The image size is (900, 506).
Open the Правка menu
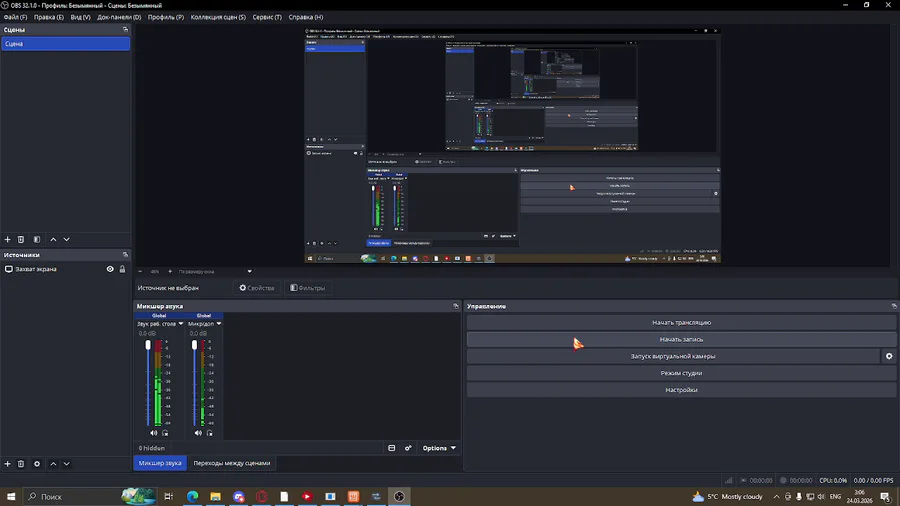49,17
